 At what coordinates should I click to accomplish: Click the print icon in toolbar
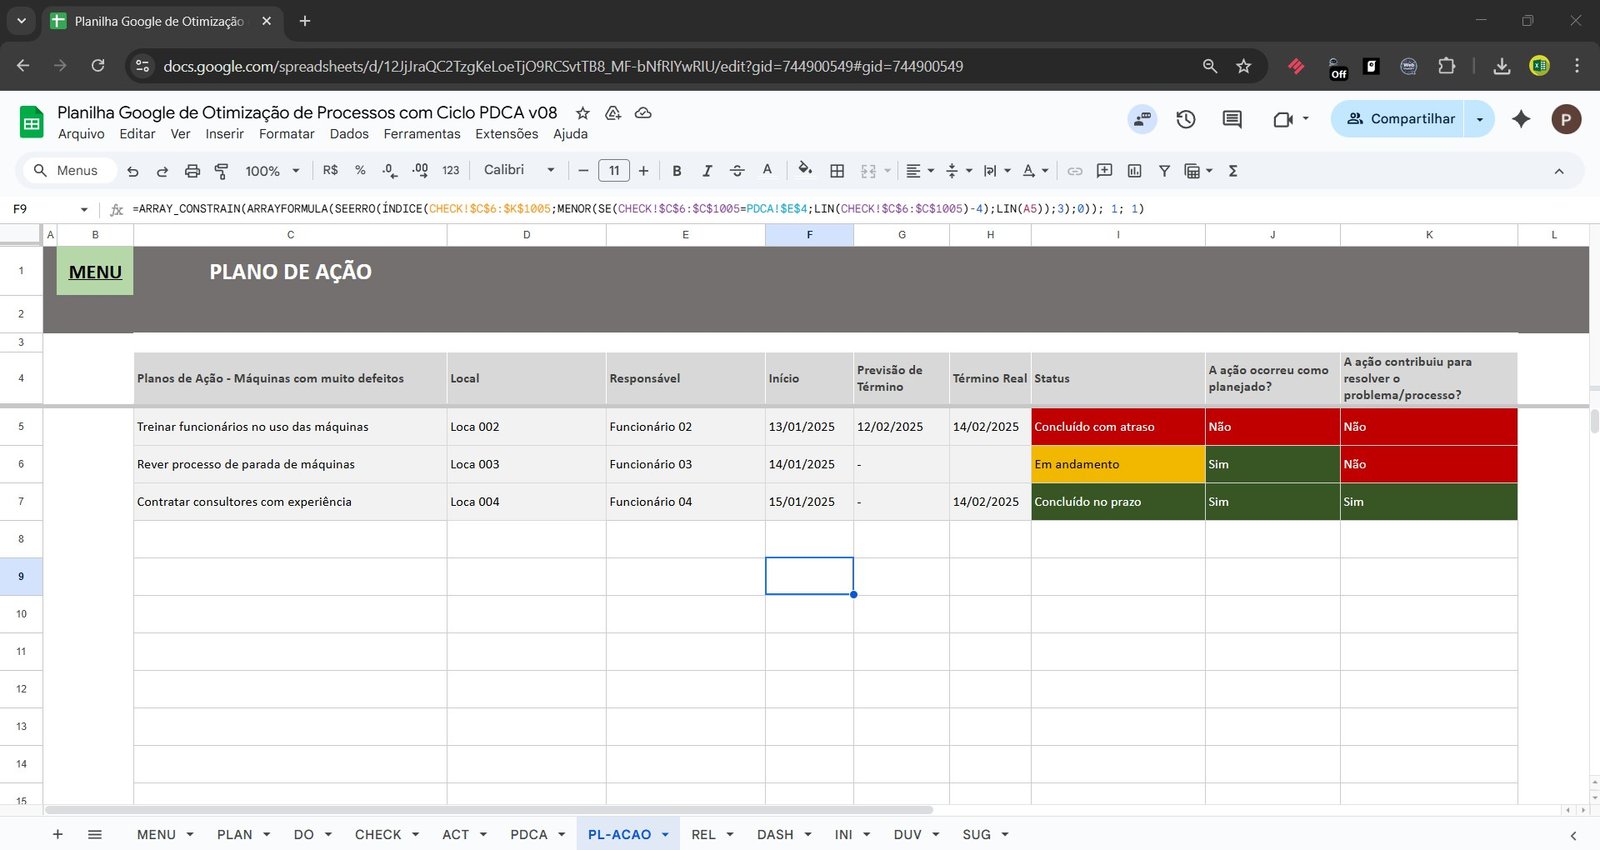(192, 171)
